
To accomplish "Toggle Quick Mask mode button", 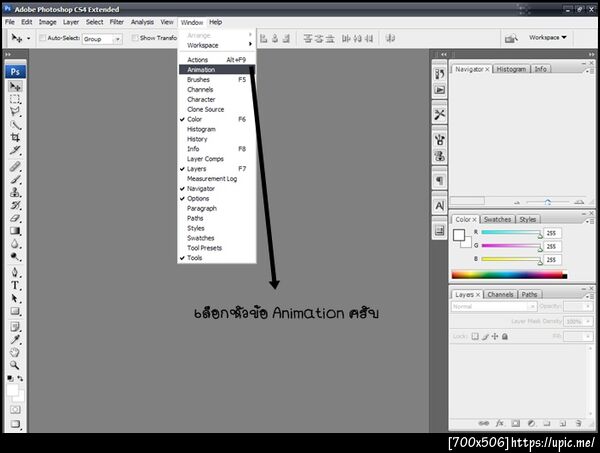I will [15, 410].
